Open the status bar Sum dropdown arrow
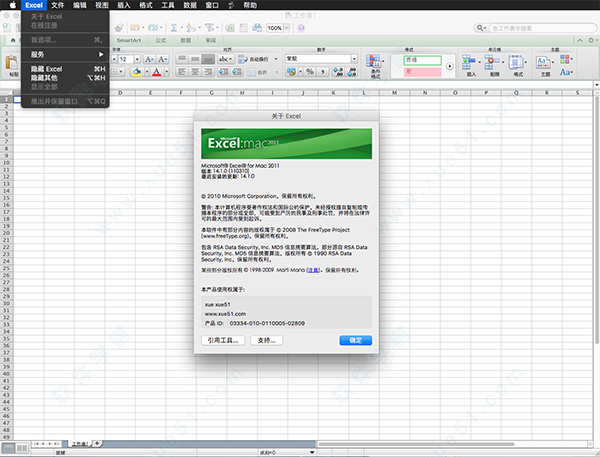This screenshot has width=600, height=457. tap(312, 452)
